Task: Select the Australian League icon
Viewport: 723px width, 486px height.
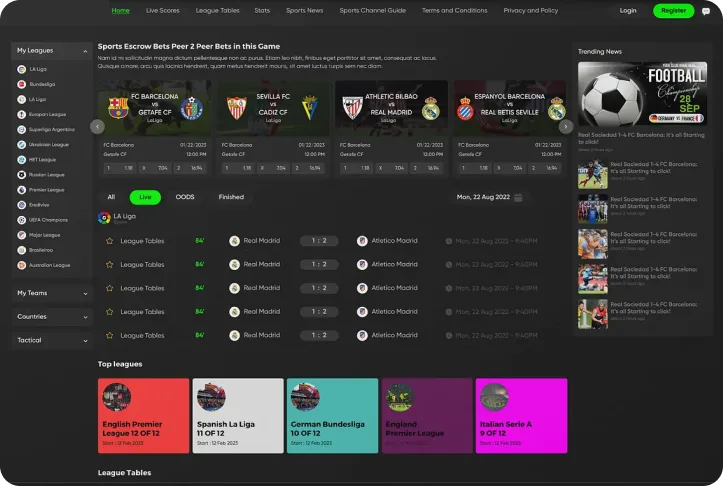Action: [x=21, y=265]
